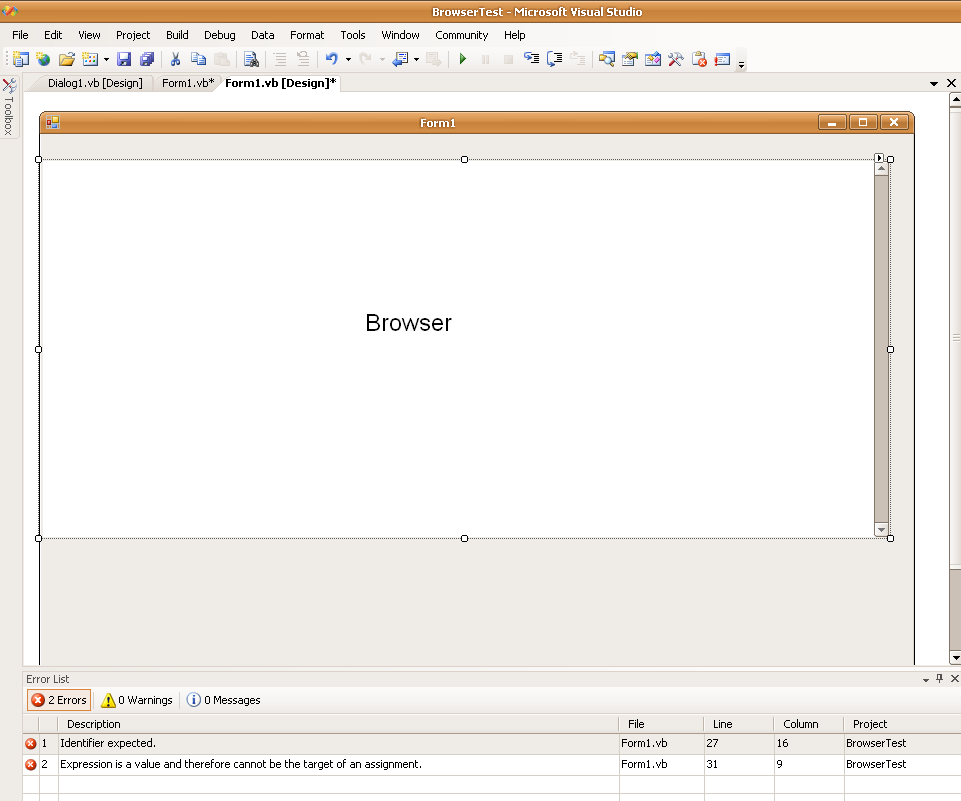This screenshot has width=961, height=801.
Task: Click the New Project toolbar icon
Action: pyautogui.click(x=20, y=59)
